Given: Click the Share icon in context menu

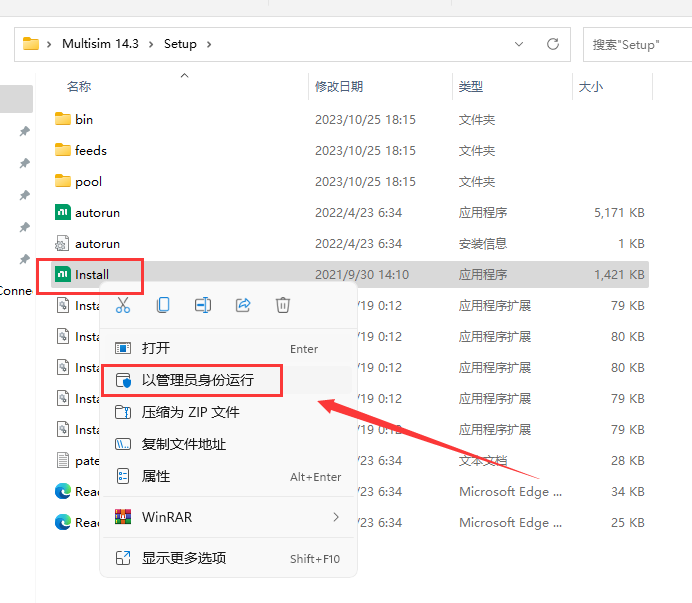Looking at the screenshot, I should pos(243,305).
